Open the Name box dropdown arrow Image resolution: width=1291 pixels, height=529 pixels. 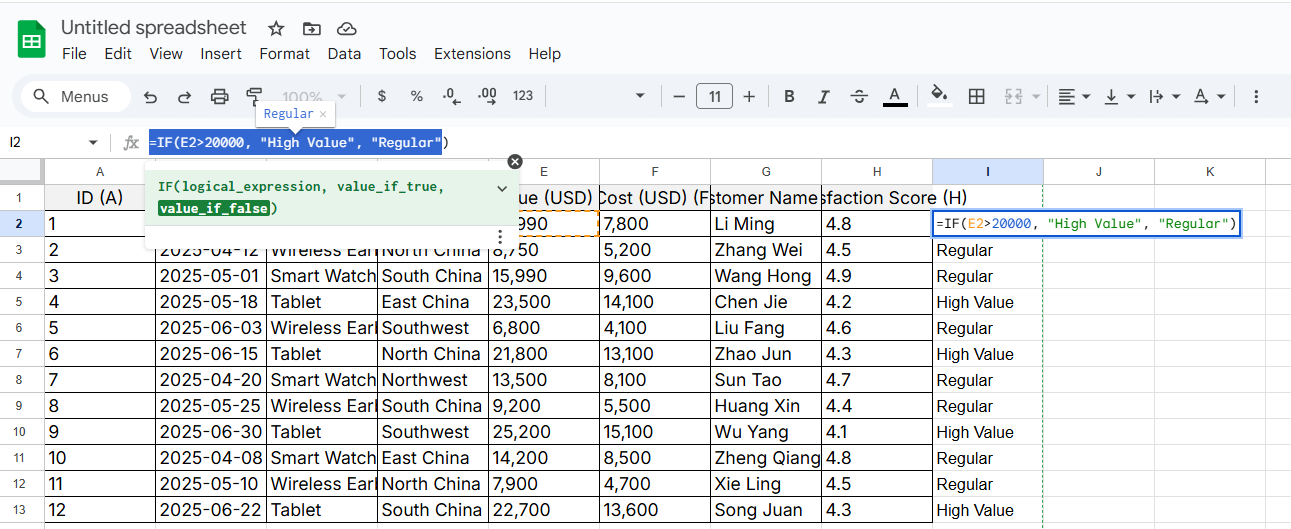tap(93, 143)
